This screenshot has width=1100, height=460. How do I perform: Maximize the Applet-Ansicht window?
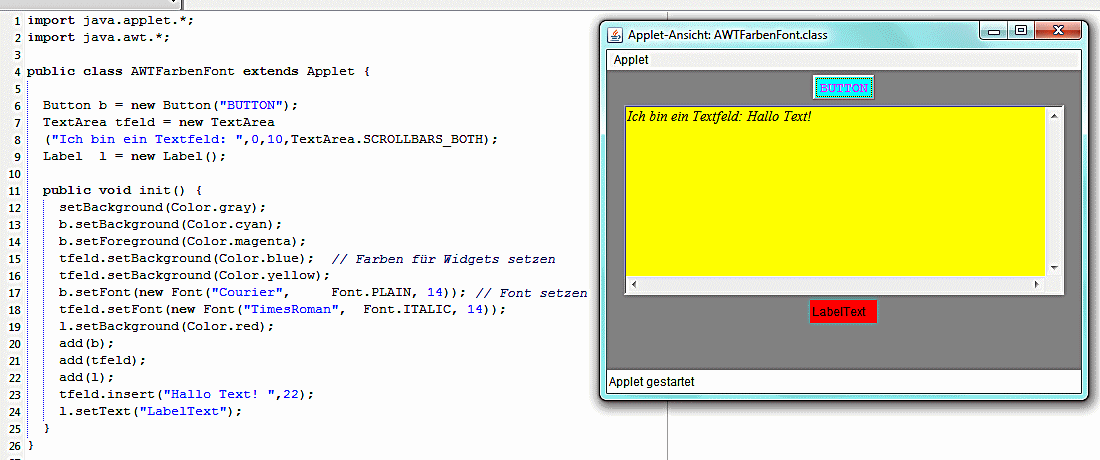pyautogui.click(x=1021, y=32)
